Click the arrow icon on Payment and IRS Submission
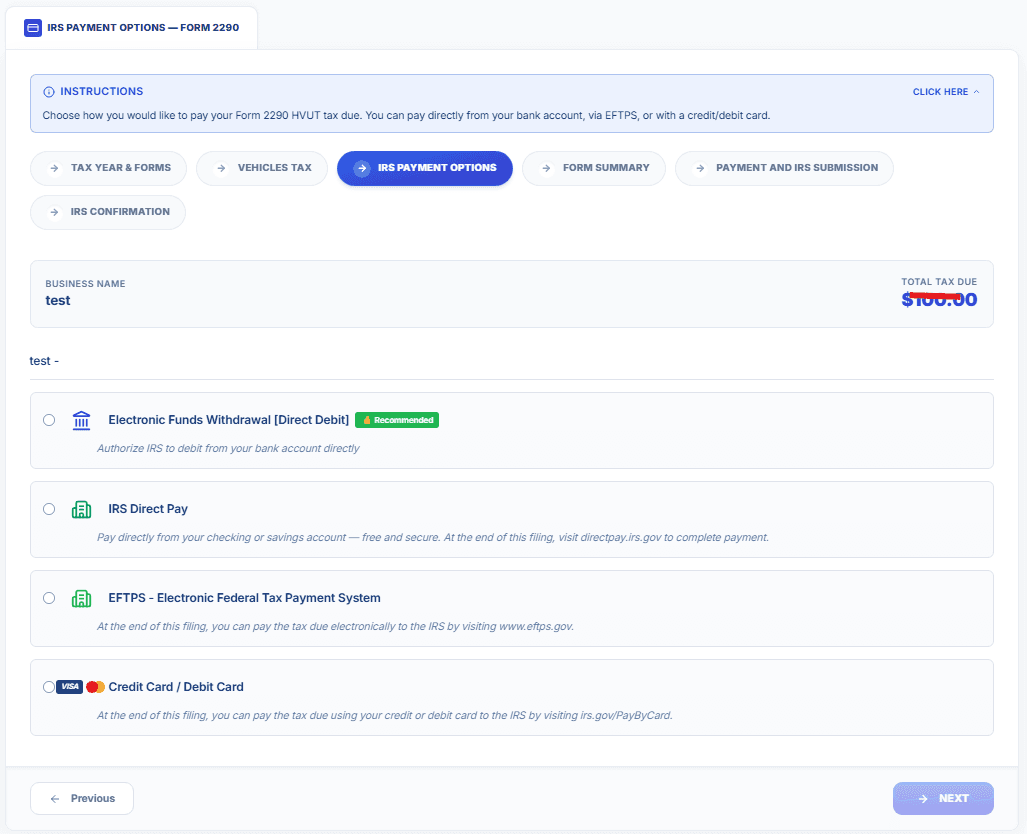The height and width of the screenshot is (834, 1027). click(x=700, y=168)
